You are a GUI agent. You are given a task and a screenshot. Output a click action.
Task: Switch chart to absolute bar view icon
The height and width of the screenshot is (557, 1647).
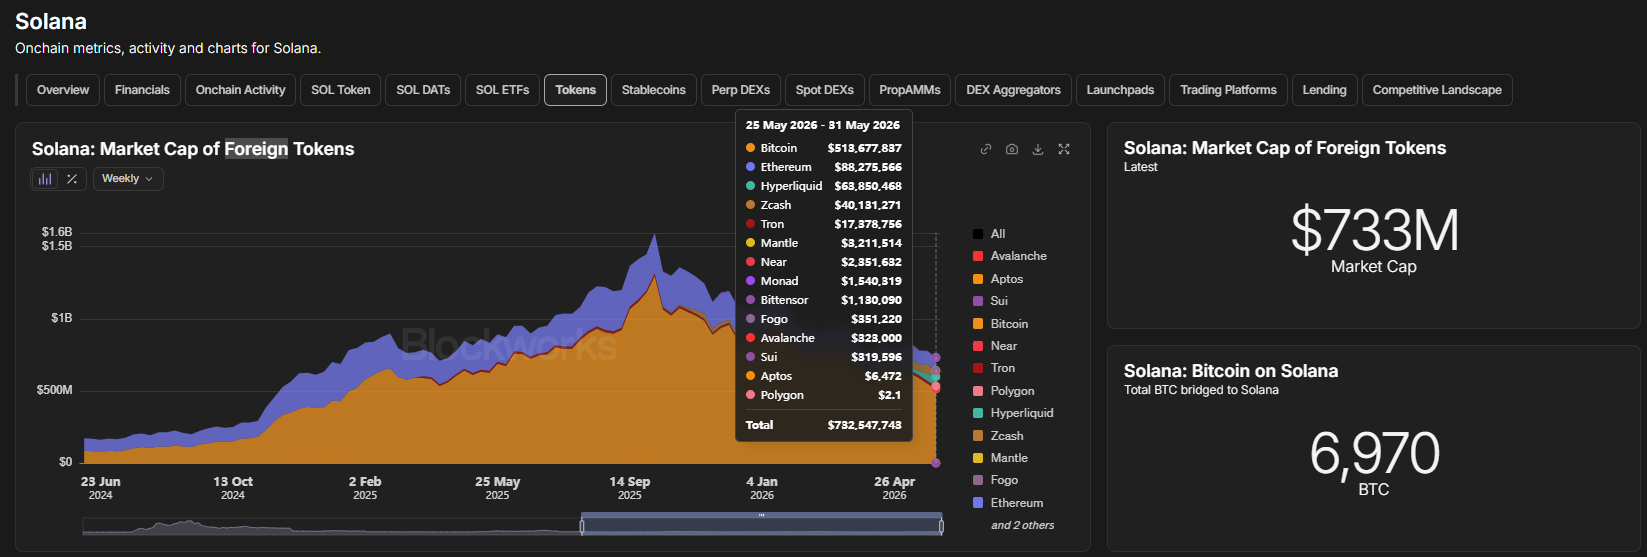45,179
